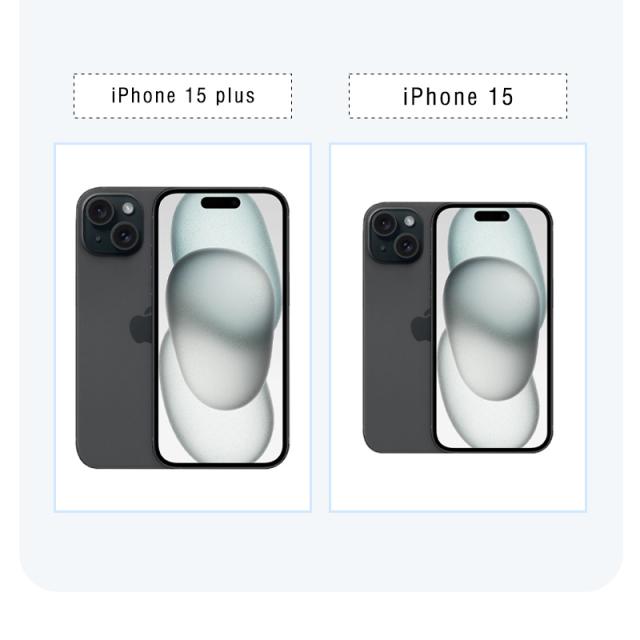640x640 pixels.
Task: Click upper camera lens of iPhone 15
Action: (x=384, y=224)
